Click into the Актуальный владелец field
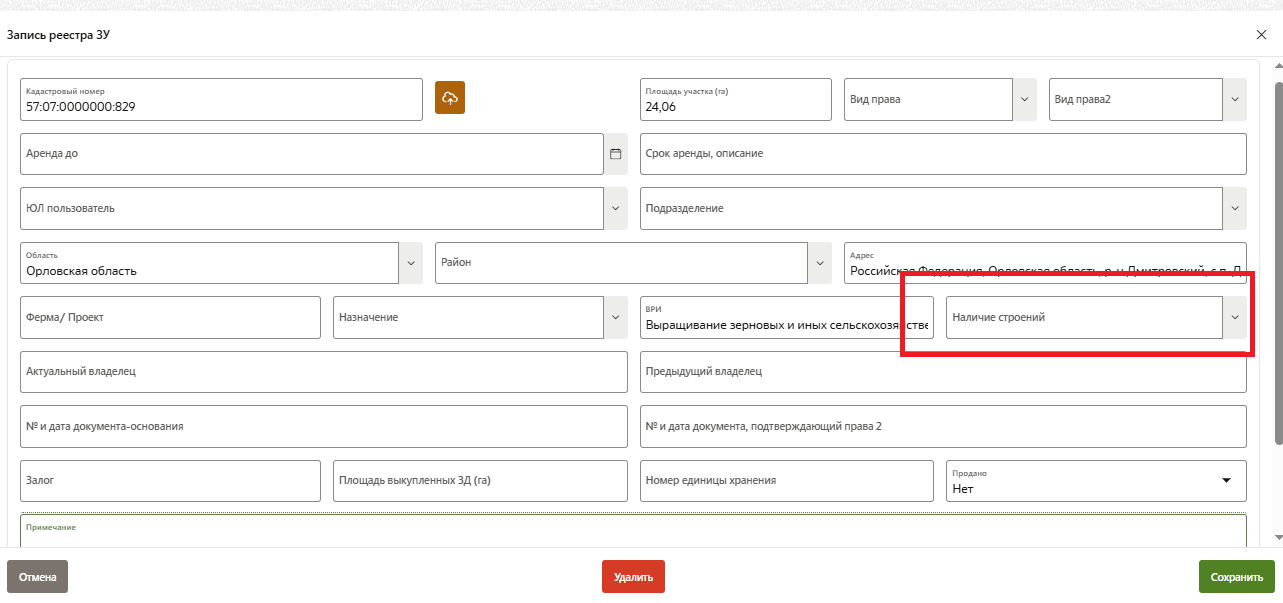Image resolution: width=1283 pixels, height=603 pixels. tap(323, 371)
